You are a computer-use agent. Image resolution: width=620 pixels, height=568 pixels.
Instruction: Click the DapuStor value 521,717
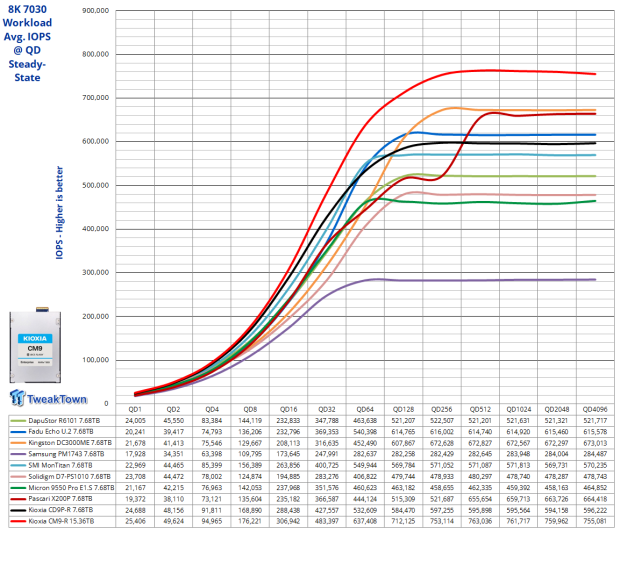click(595, 420)
